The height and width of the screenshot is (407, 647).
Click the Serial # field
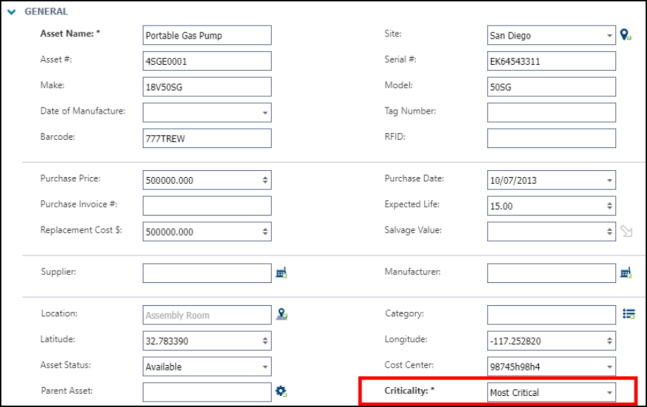point(551,61)
